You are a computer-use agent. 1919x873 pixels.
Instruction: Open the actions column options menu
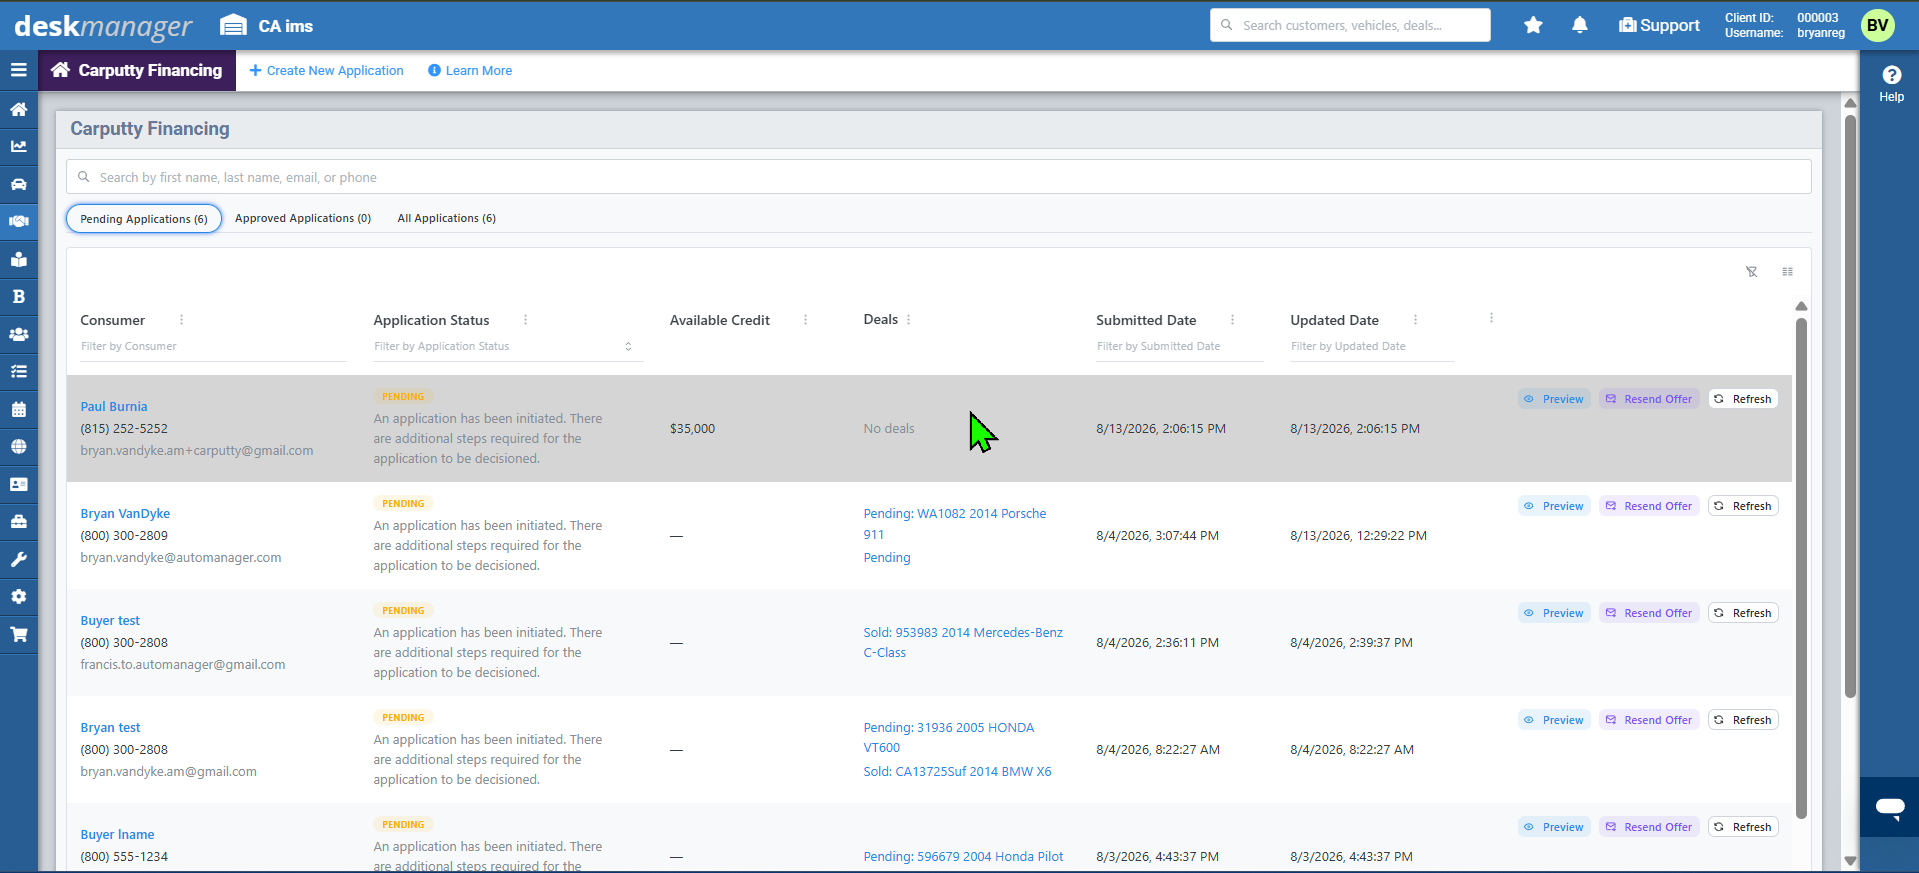tap(1491, 318)
